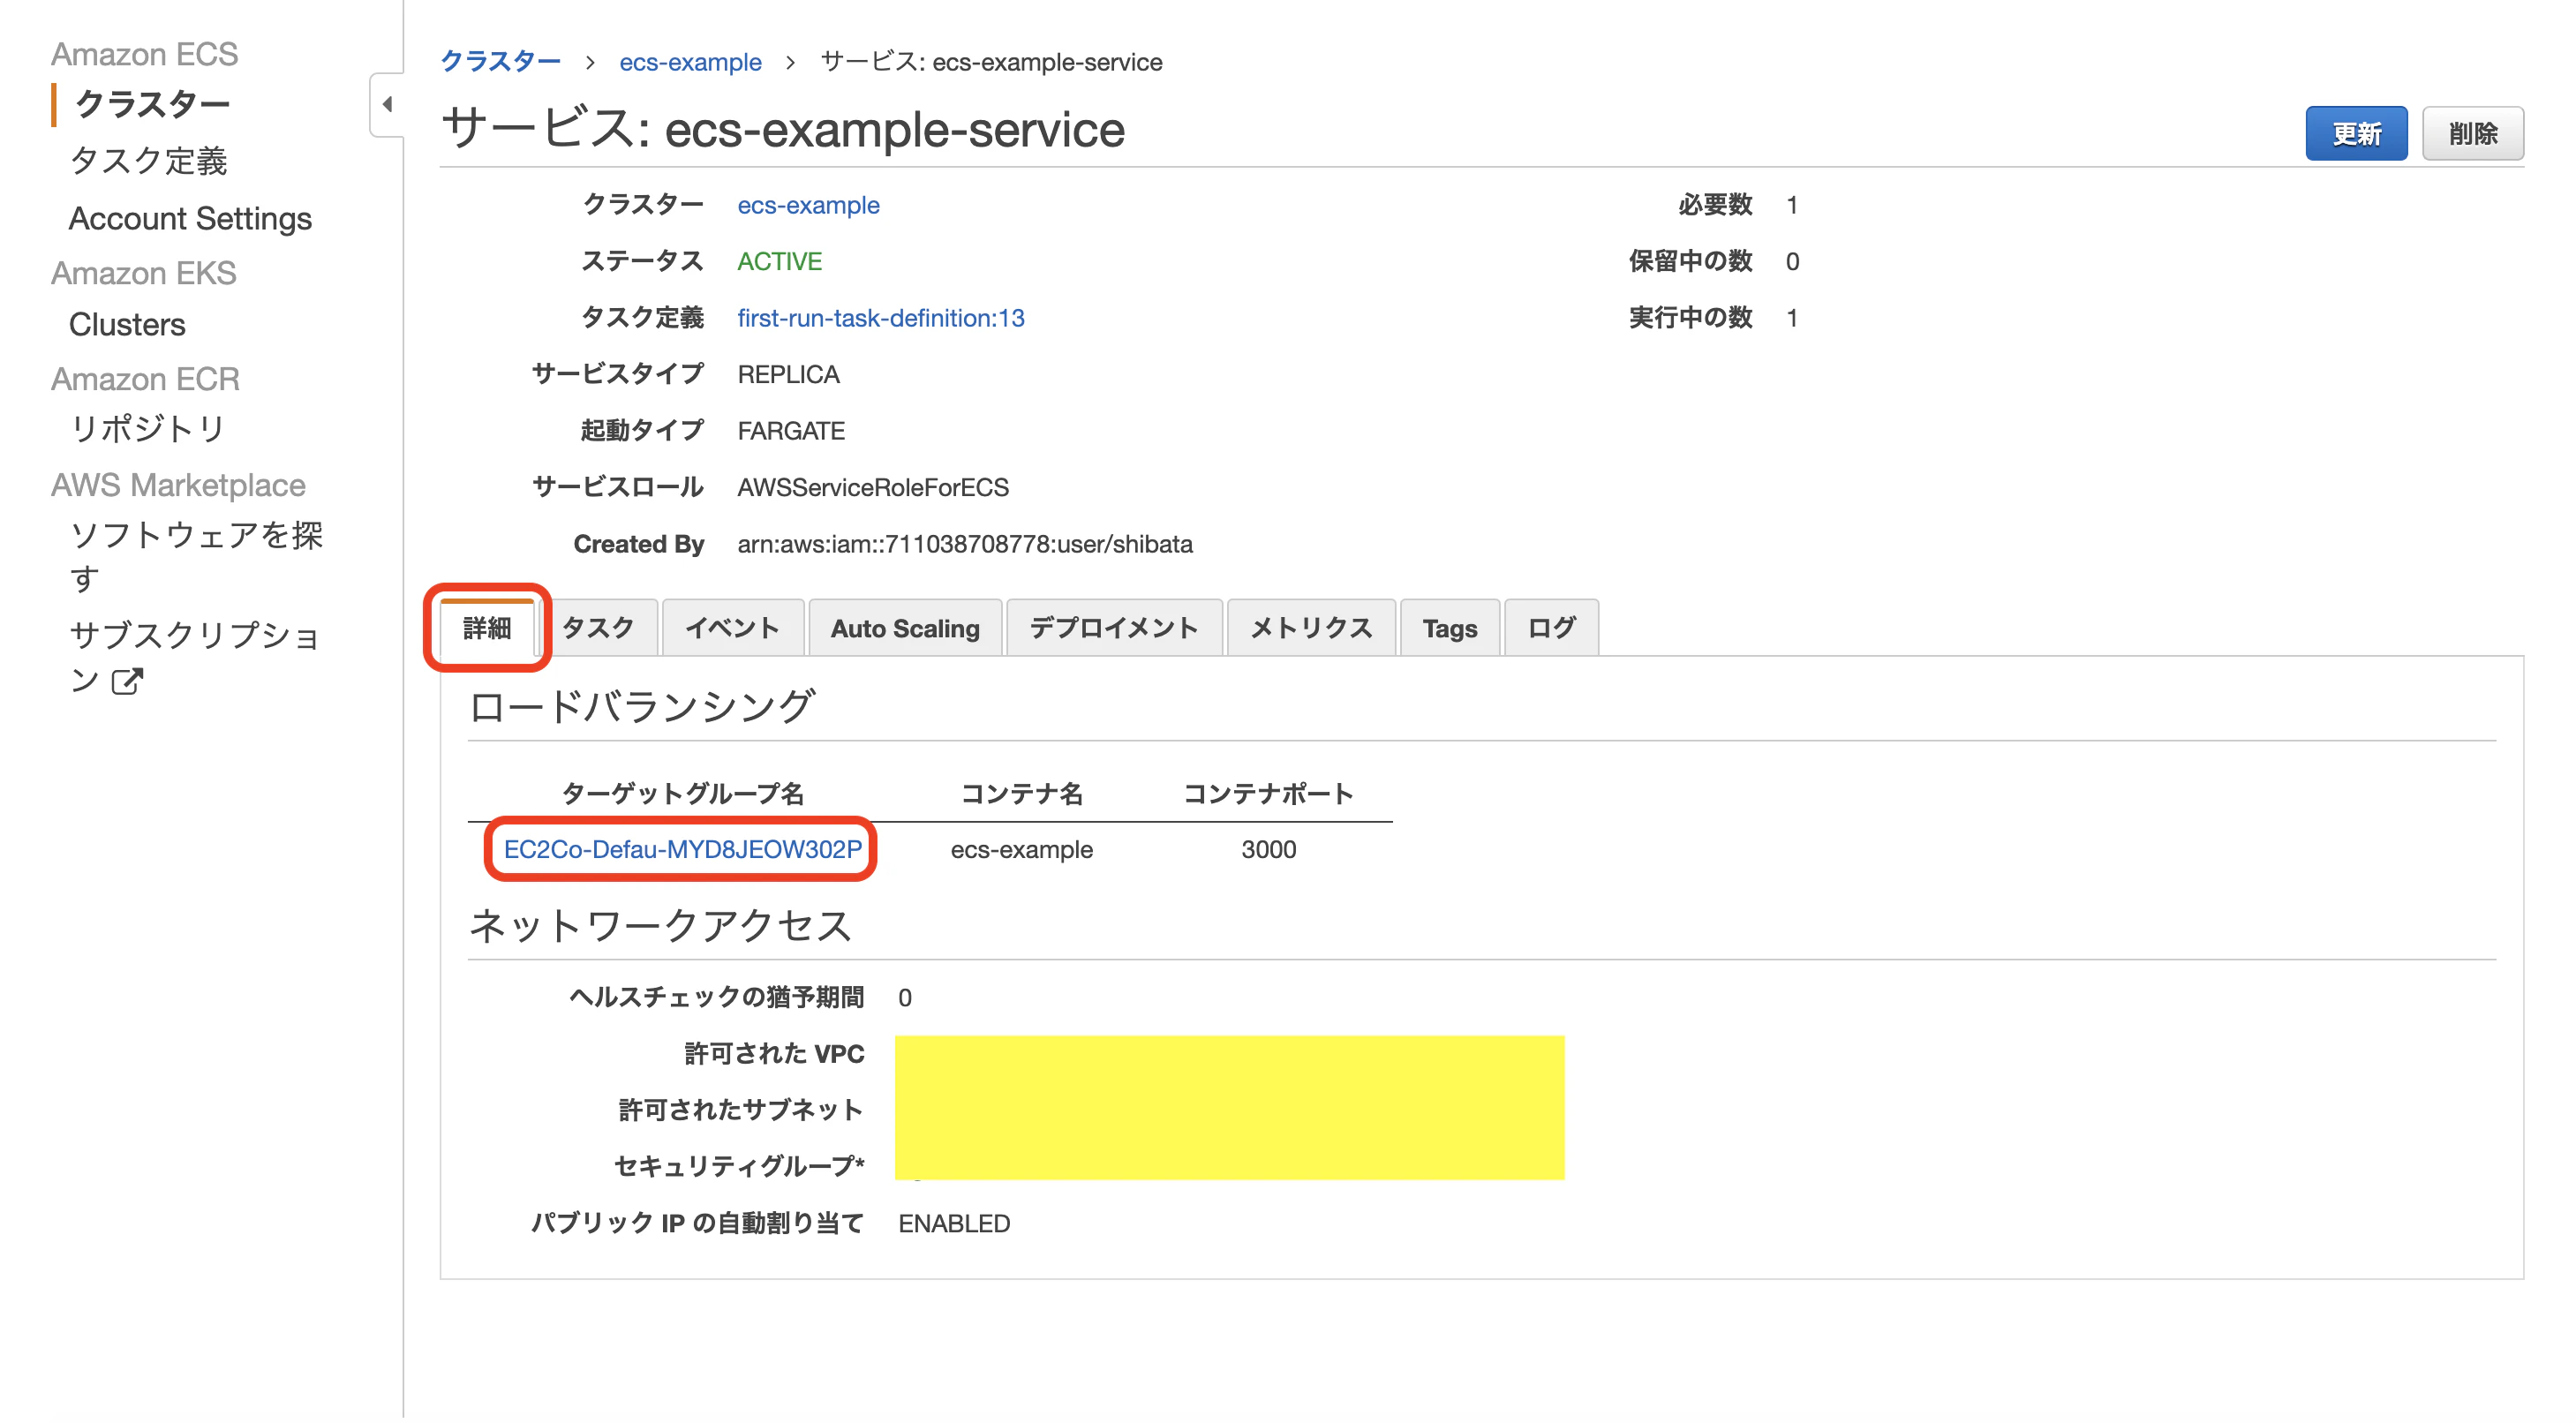Viewport: 2576px width, 1423px height.
Task: Open the ecs-example cluster link in details
Action: [808, 205]
